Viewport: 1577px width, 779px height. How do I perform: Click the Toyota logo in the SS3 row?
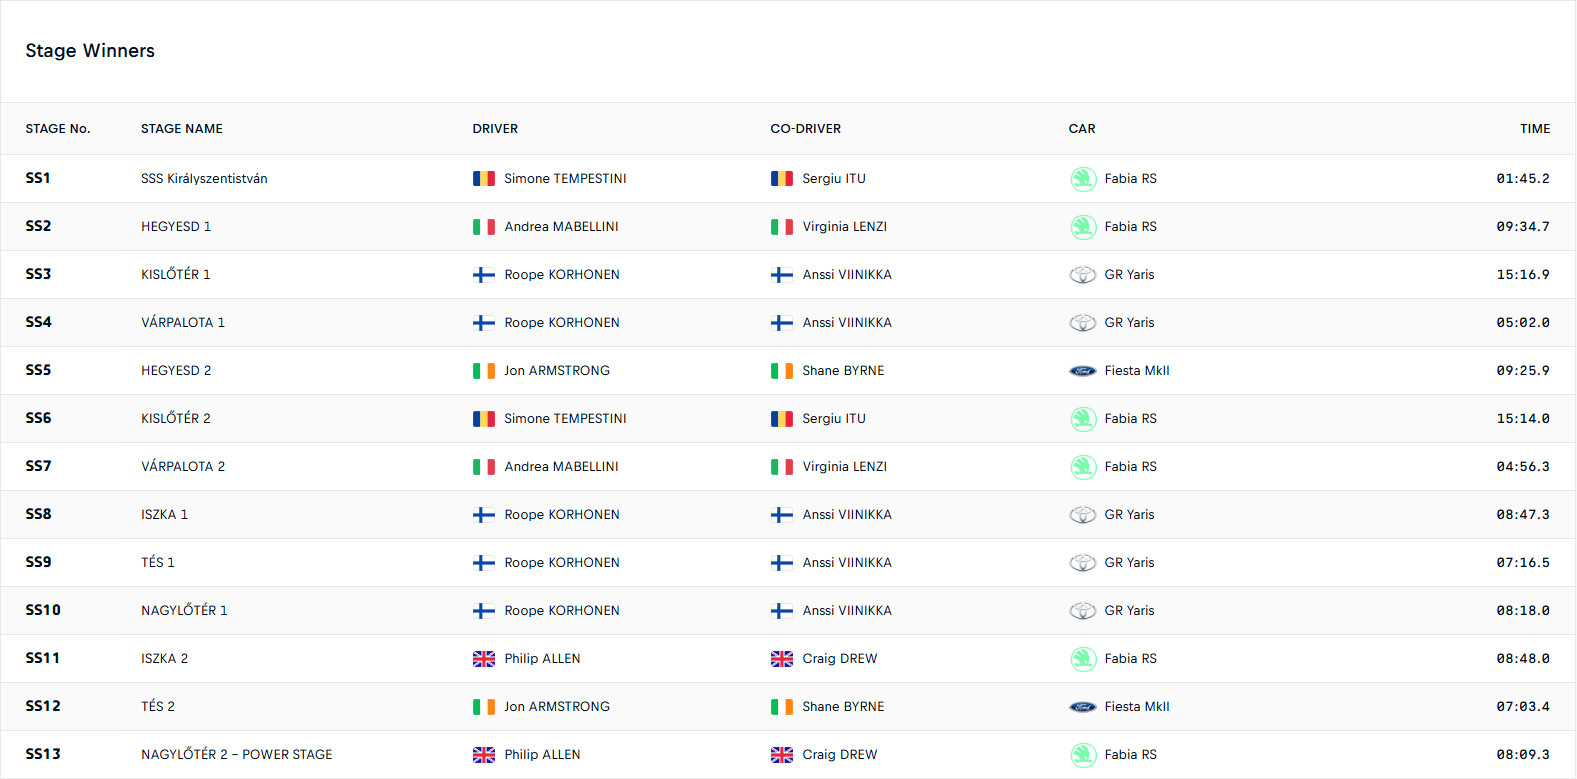pos(1083,275)
